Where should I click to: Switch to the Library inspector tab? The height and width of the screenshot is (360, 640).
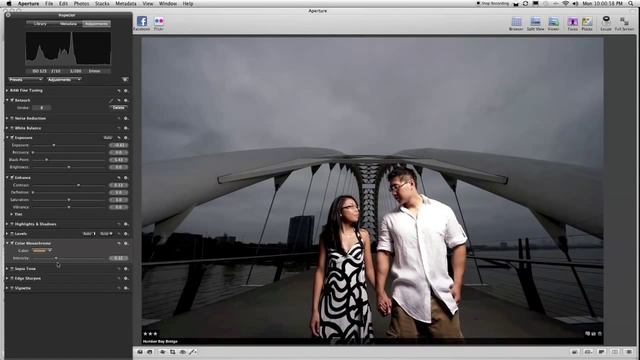pyautogui.click(x=40, y=24)
